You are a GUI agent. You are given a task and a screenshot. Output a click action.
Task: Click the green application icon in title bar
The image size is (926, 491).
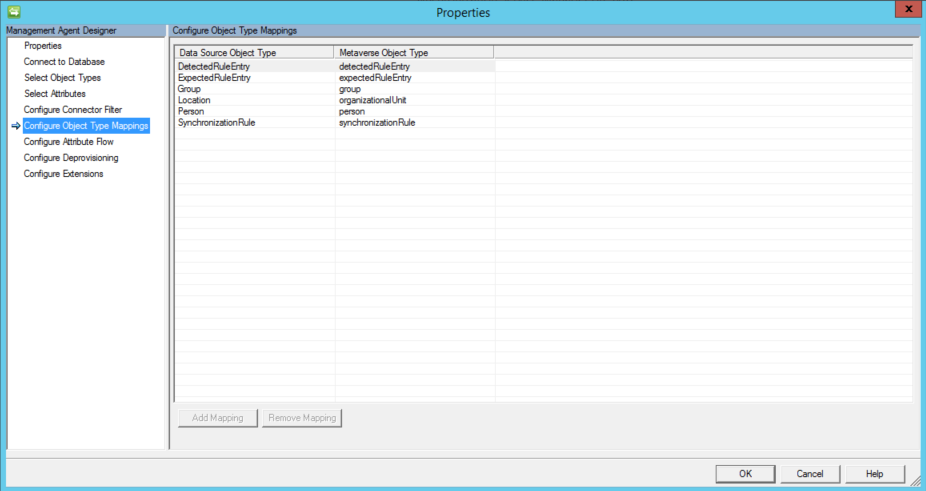pos(14,11)
